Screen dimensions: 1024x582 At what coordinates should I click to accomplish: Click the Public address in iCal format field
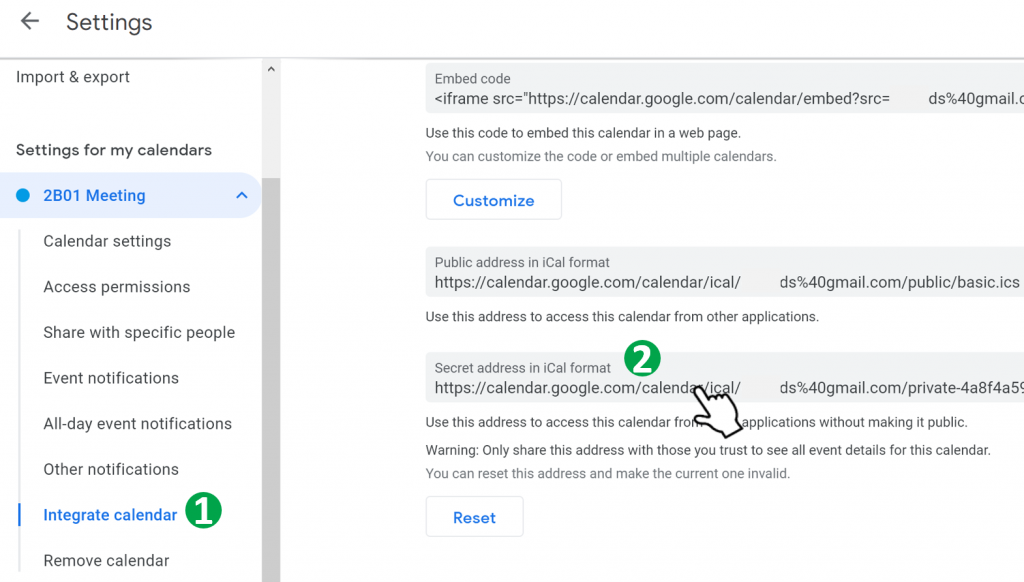pyautogui.click(x=725, y=272)
